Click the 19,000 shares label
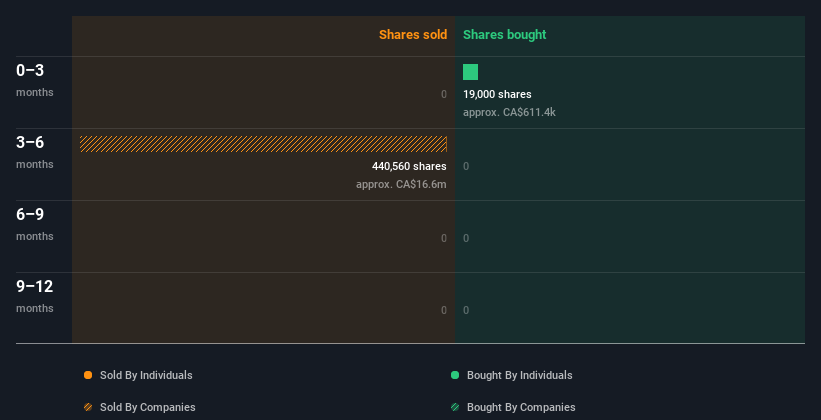 click(x=497, y=94)
